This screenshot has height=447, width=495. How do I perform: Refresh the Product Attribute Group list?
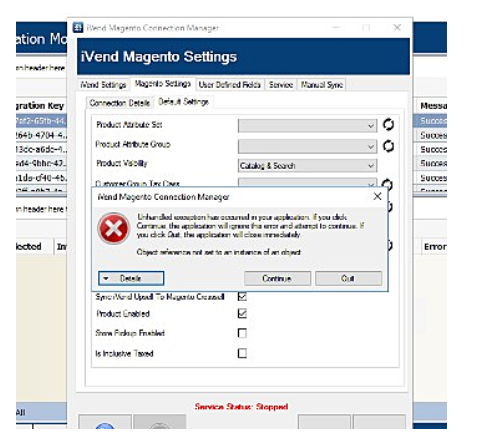click(388, 146)
